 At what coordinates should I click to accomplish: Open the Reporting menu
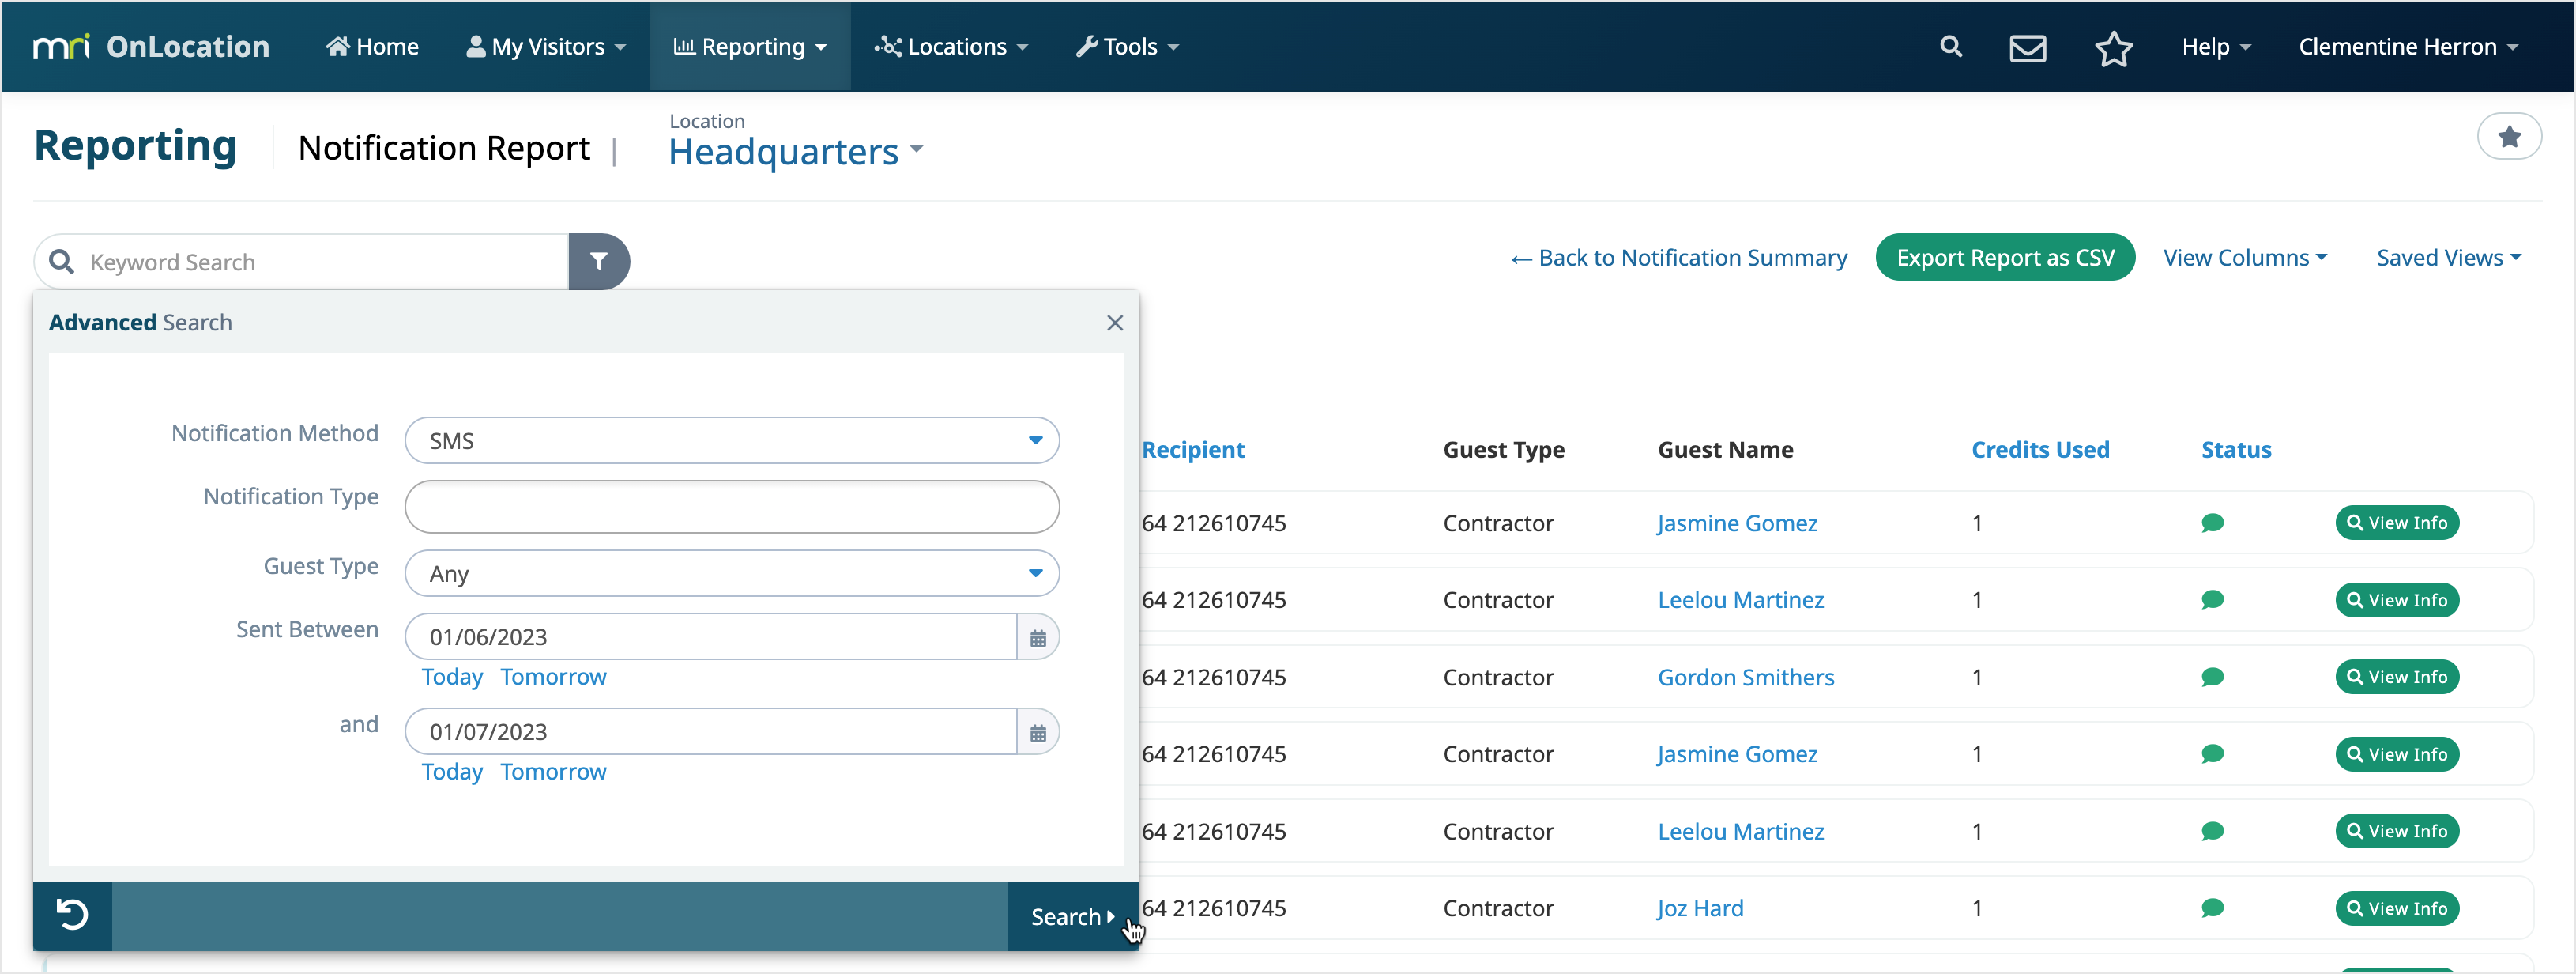pos(750,47)
